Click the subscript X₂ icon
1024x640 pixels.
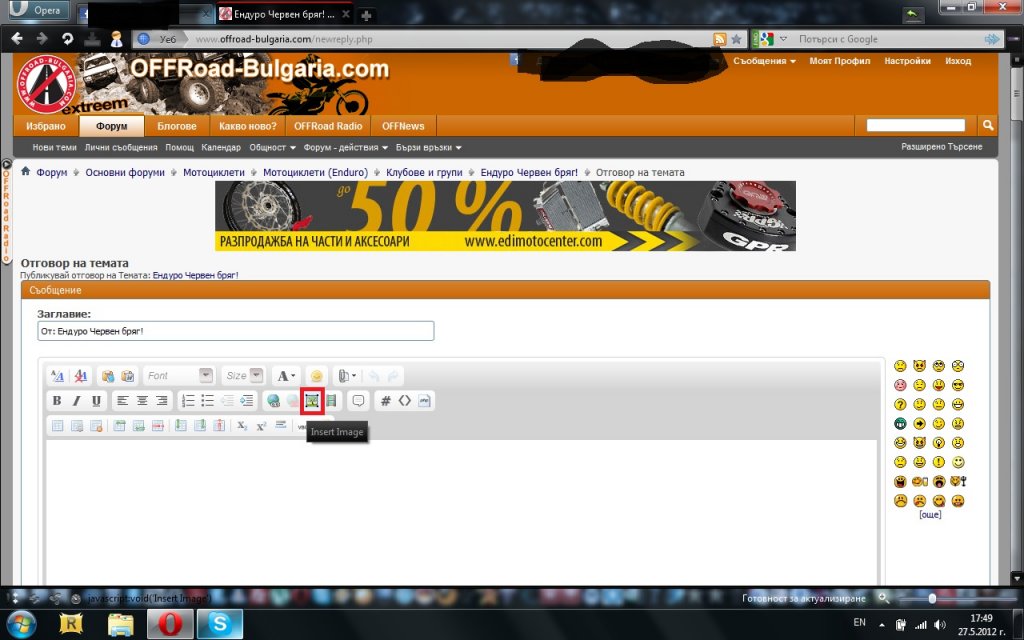(x=242, y=426)
